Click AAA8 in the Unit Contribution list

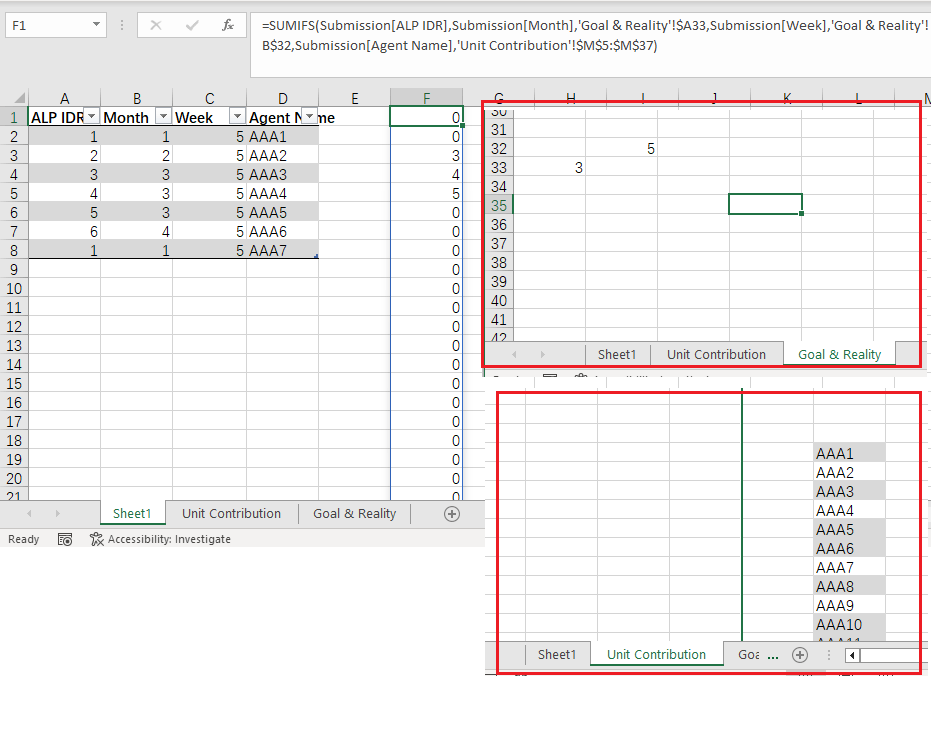[849, 587]
